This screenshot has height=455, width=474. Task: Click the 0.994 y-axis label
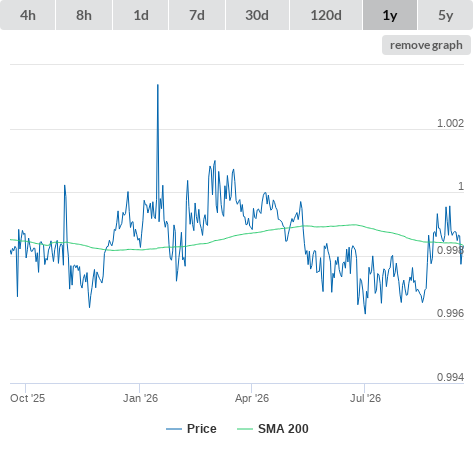[450, 377]
